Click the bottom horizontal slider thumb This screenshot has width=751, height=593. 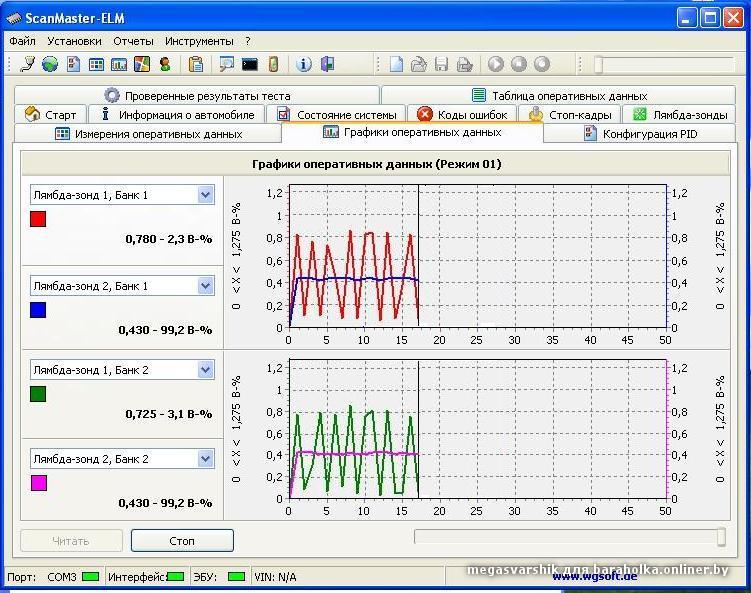(721, 537)
